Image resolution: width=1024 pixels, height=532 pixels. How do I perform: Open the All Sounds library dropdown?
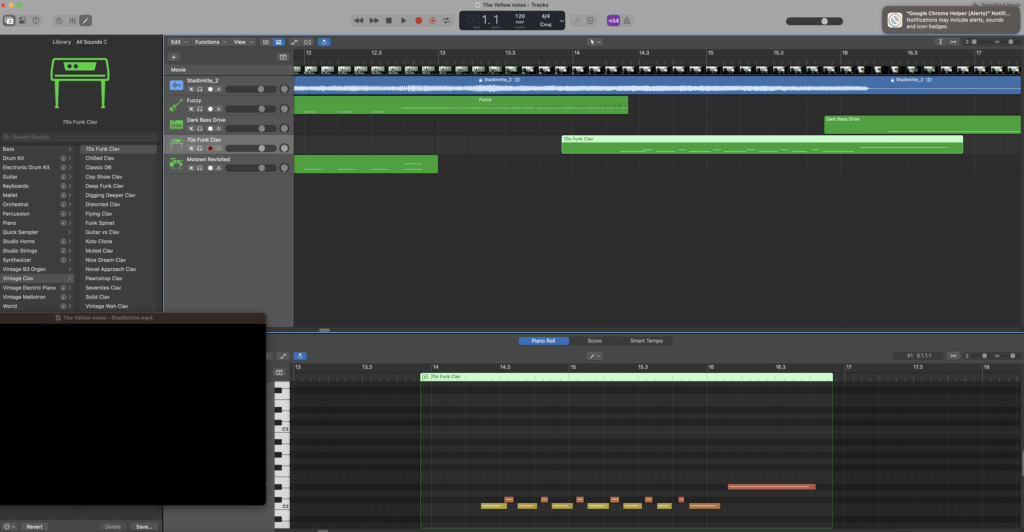pos(91,42)
